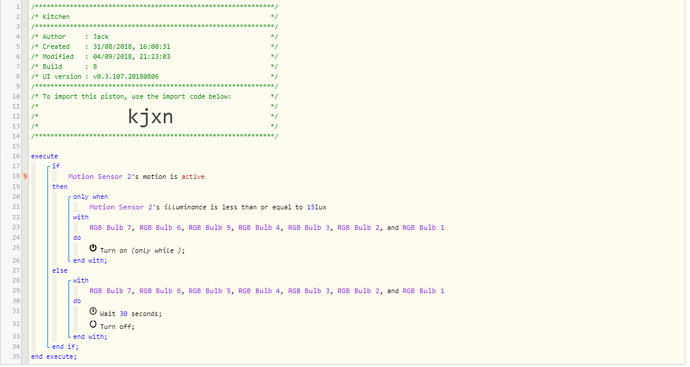Click the execute keyword

tap(44, 156)
